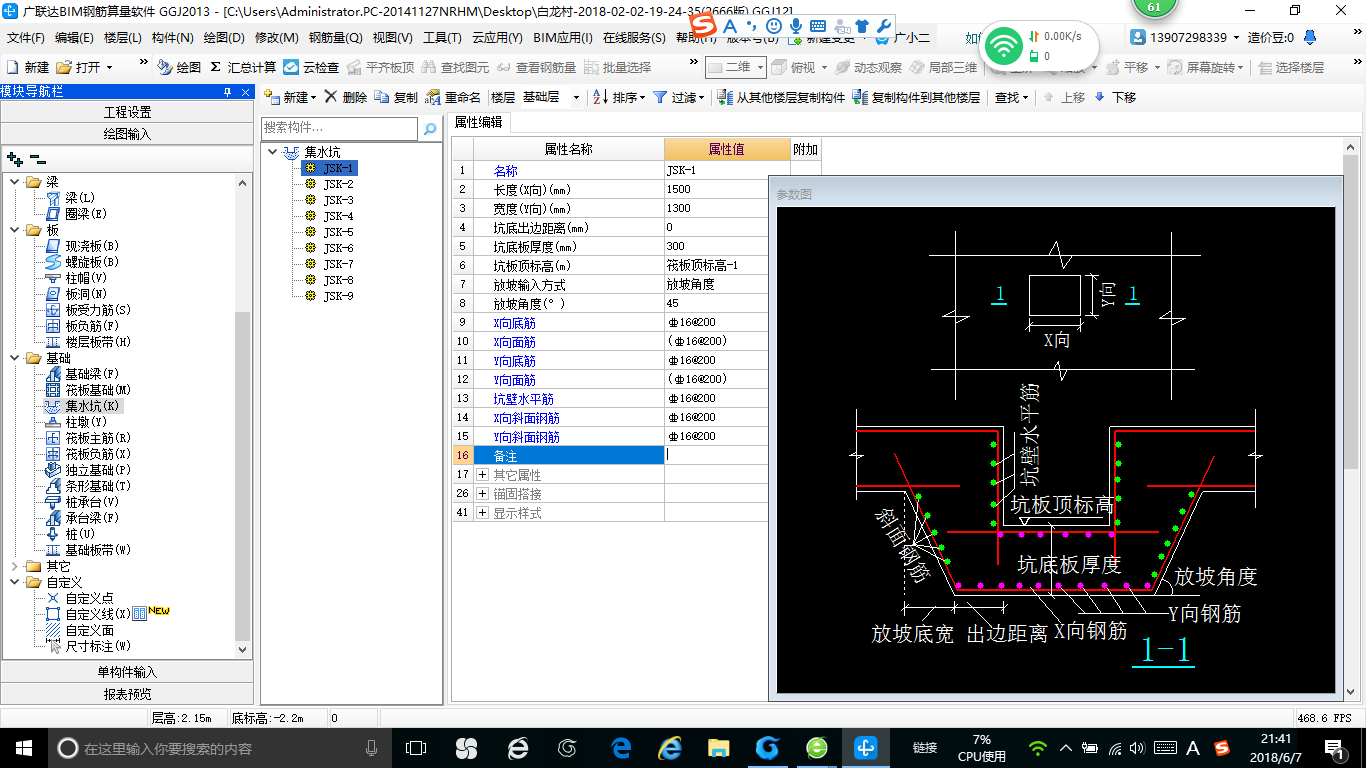Pin the 模块导航栏 panel
The width and height of the screenshot is (1366, 768).
point(228,91)
